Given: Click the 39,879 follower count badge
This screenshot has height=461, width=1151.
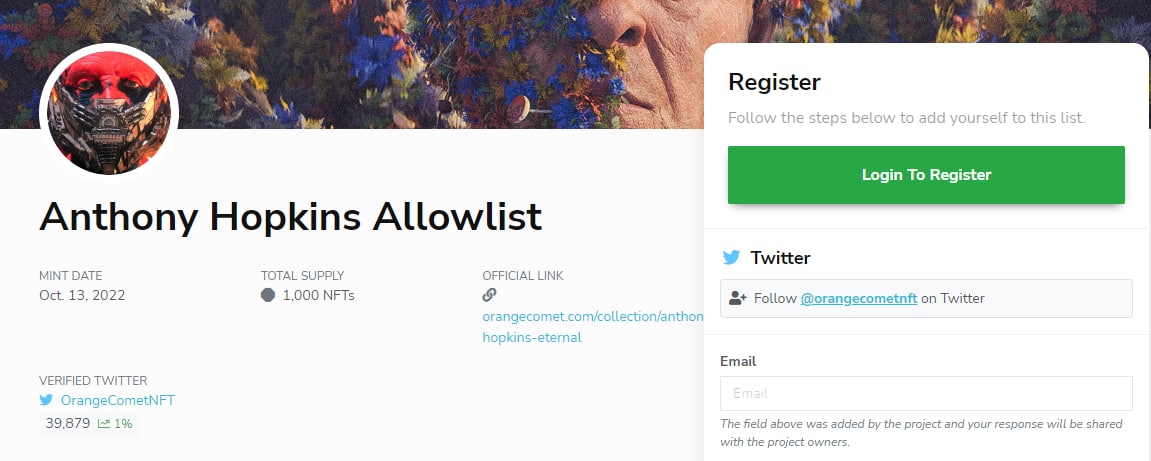Looking at the screenshot, I should [x=67, y=423].
